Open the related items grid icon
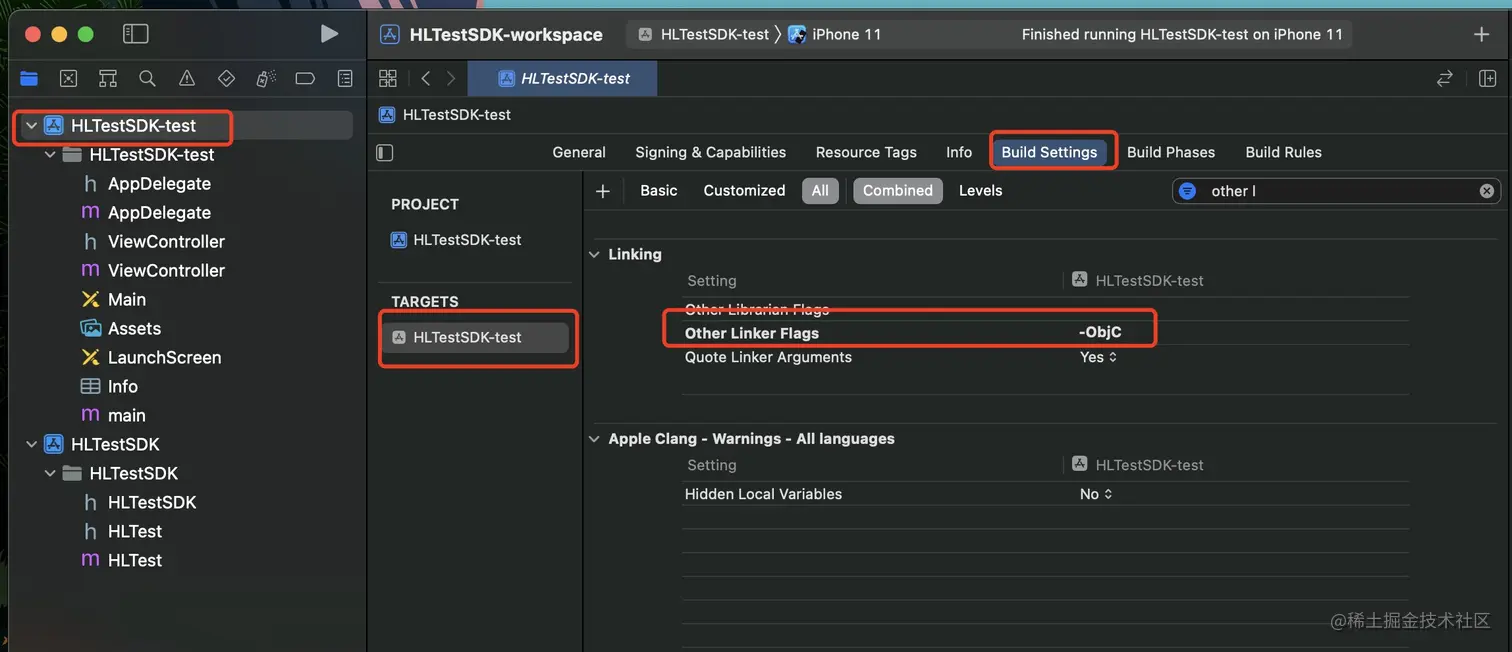Screen dimensions: 1512x652 point(388,78)
